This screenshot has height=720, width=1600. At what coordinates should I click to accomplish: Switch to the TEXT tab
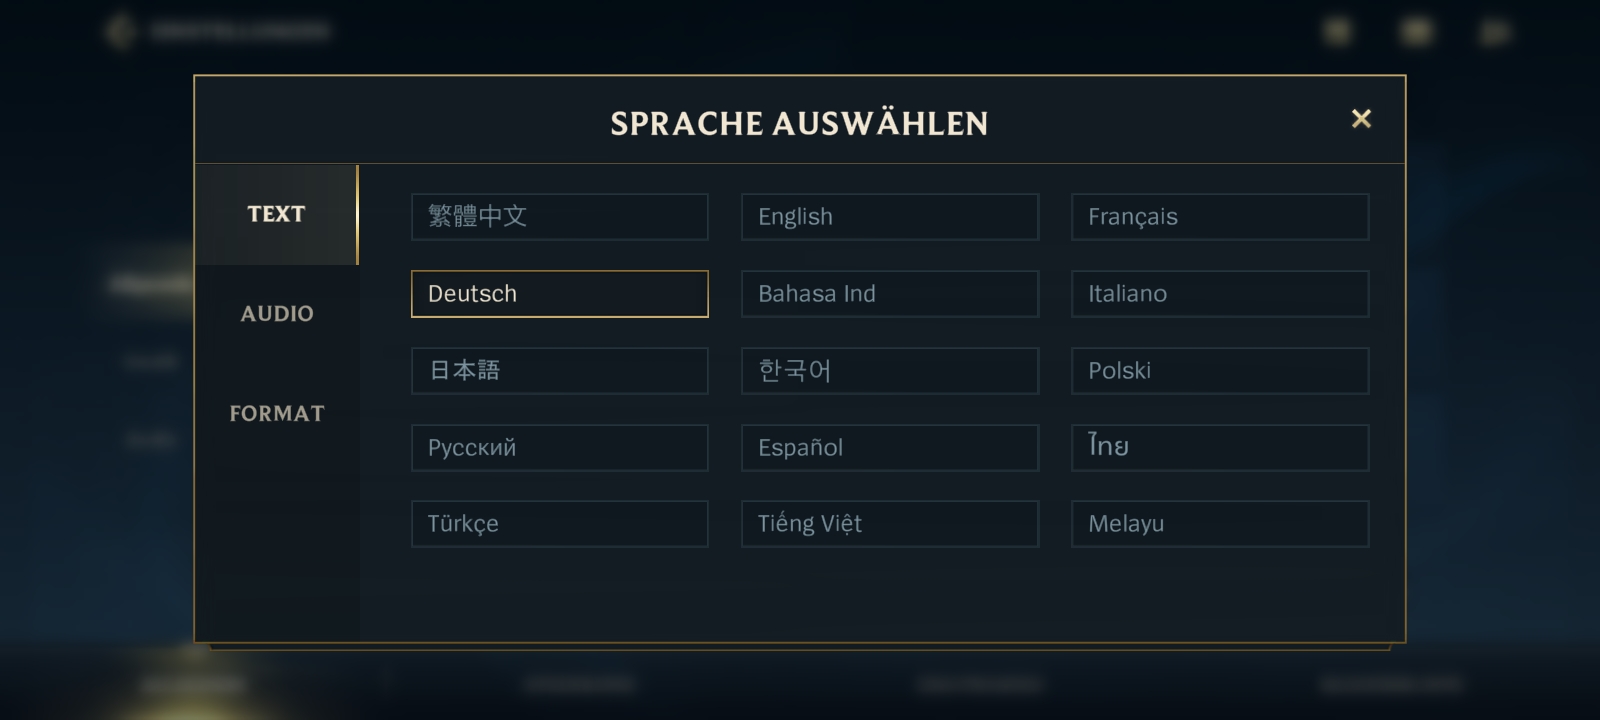click(276, 214)
